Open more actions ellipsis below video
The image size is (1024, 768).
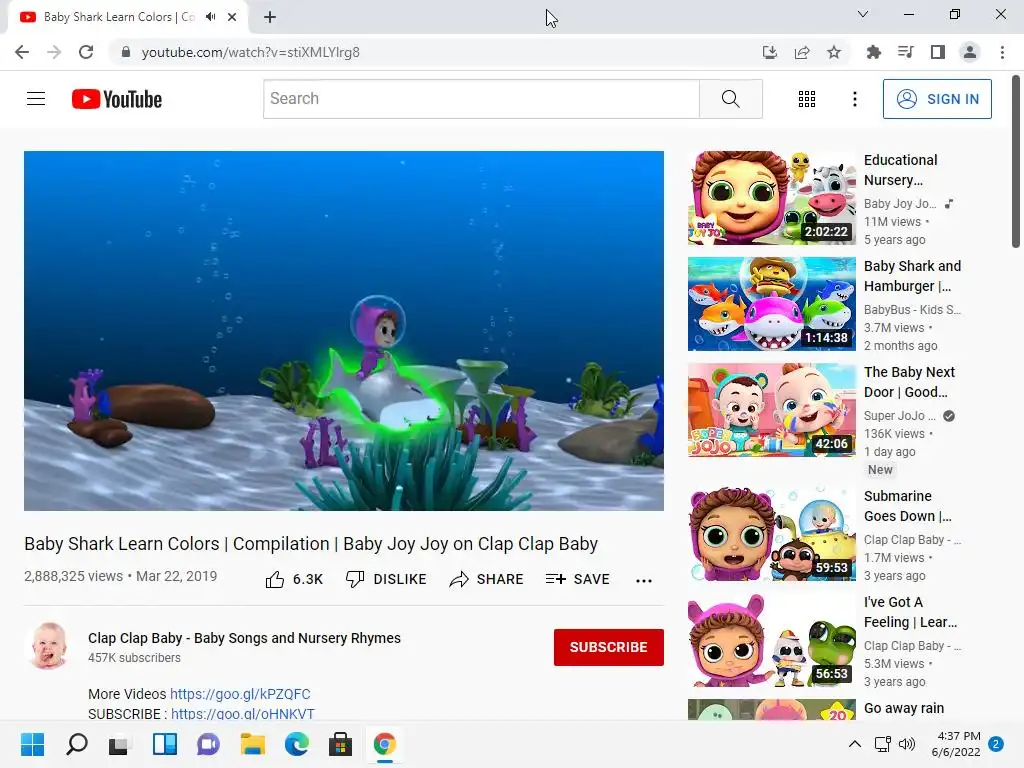point(644,581)
